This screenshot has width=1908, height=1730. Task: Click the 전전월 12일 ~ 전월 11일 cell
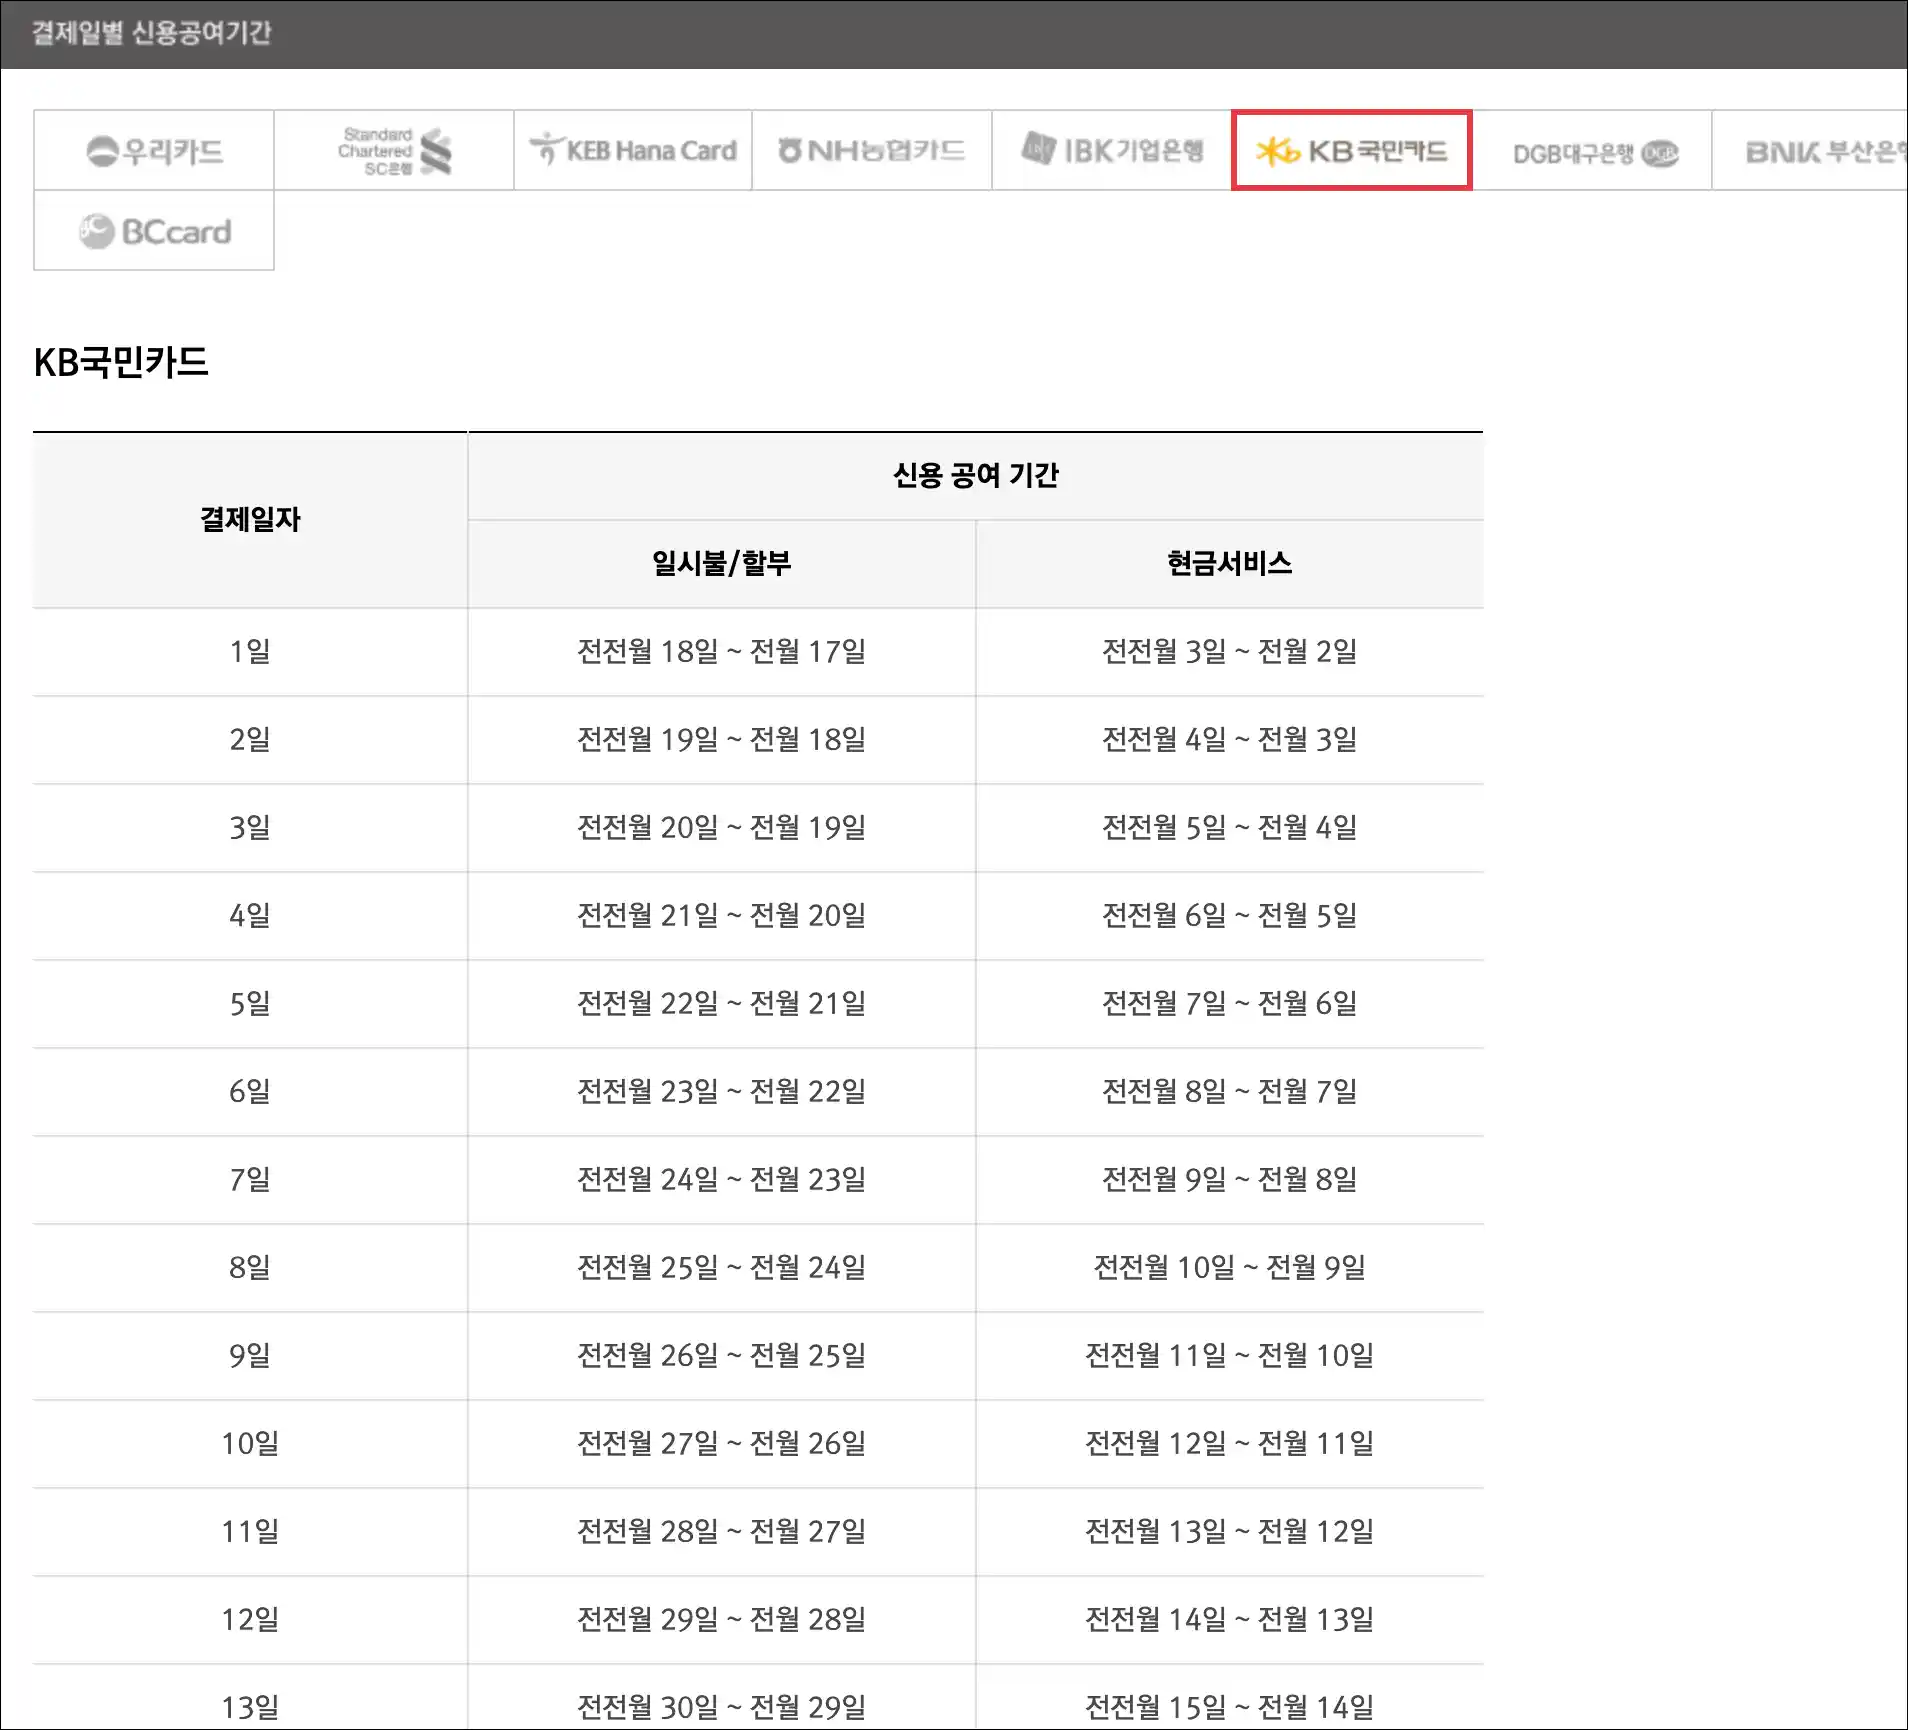click(1230, 1444)
